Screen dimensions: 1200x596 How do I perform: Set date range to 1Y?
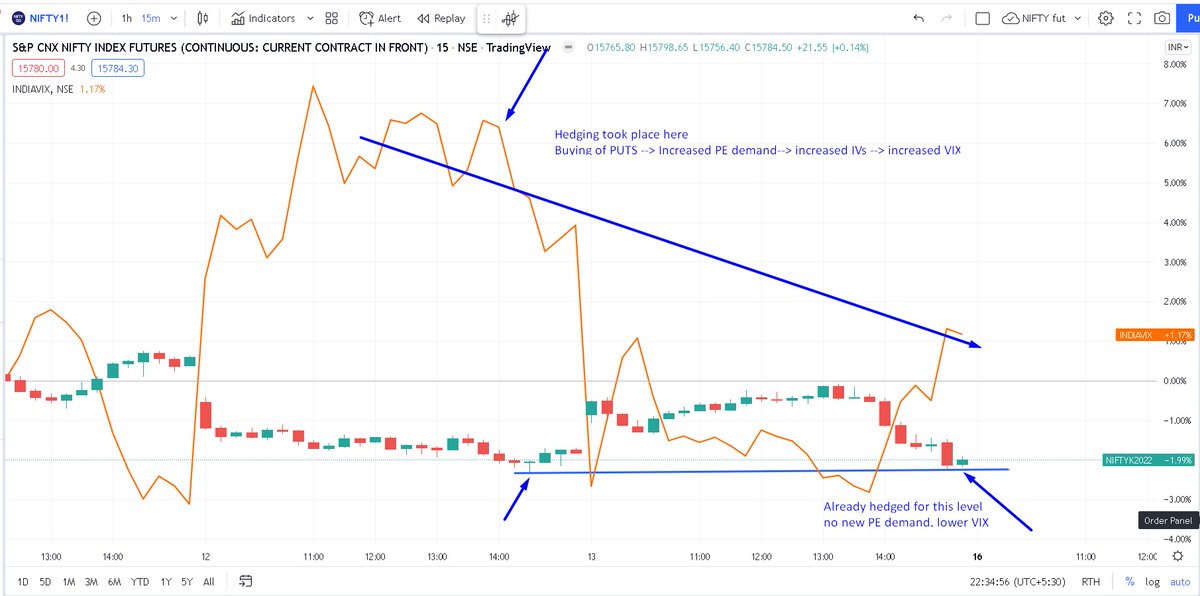pyautogui.click(x=166, y=581)
